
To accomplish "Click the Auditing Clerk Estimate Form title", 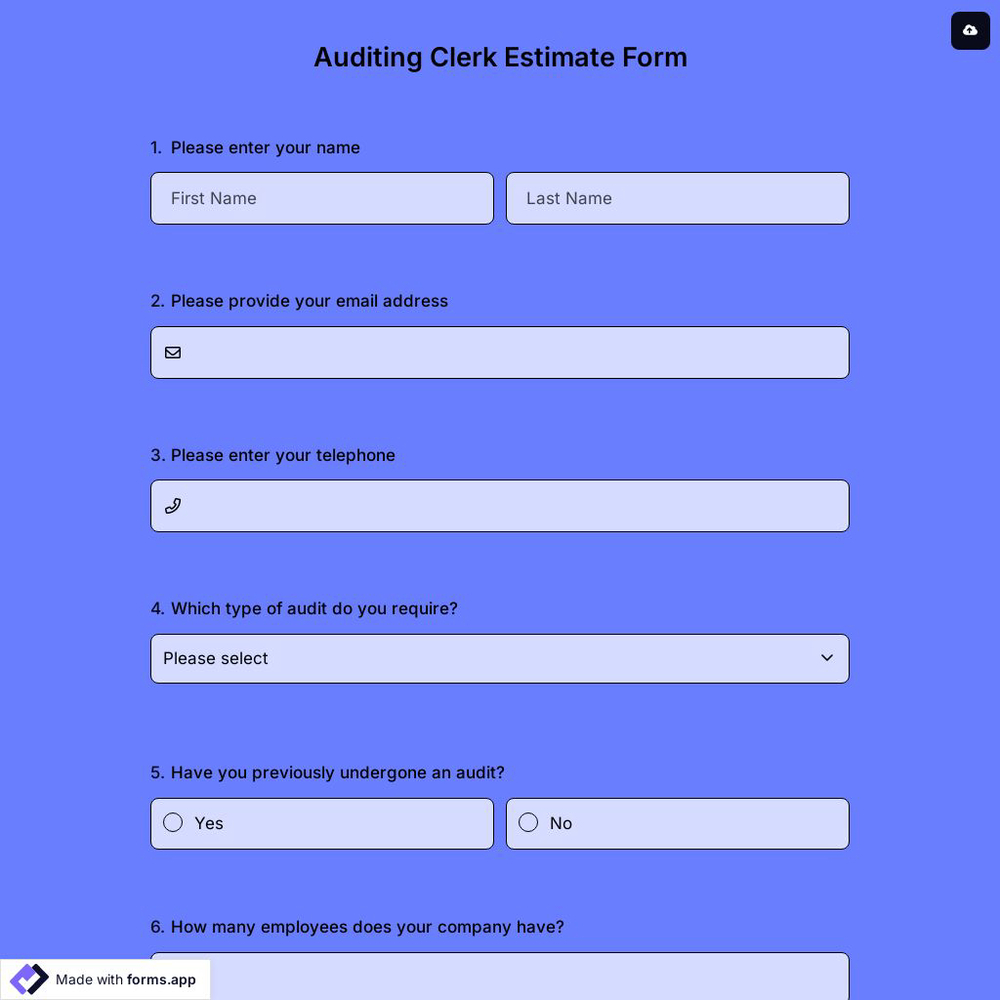I will coord(500,57).
